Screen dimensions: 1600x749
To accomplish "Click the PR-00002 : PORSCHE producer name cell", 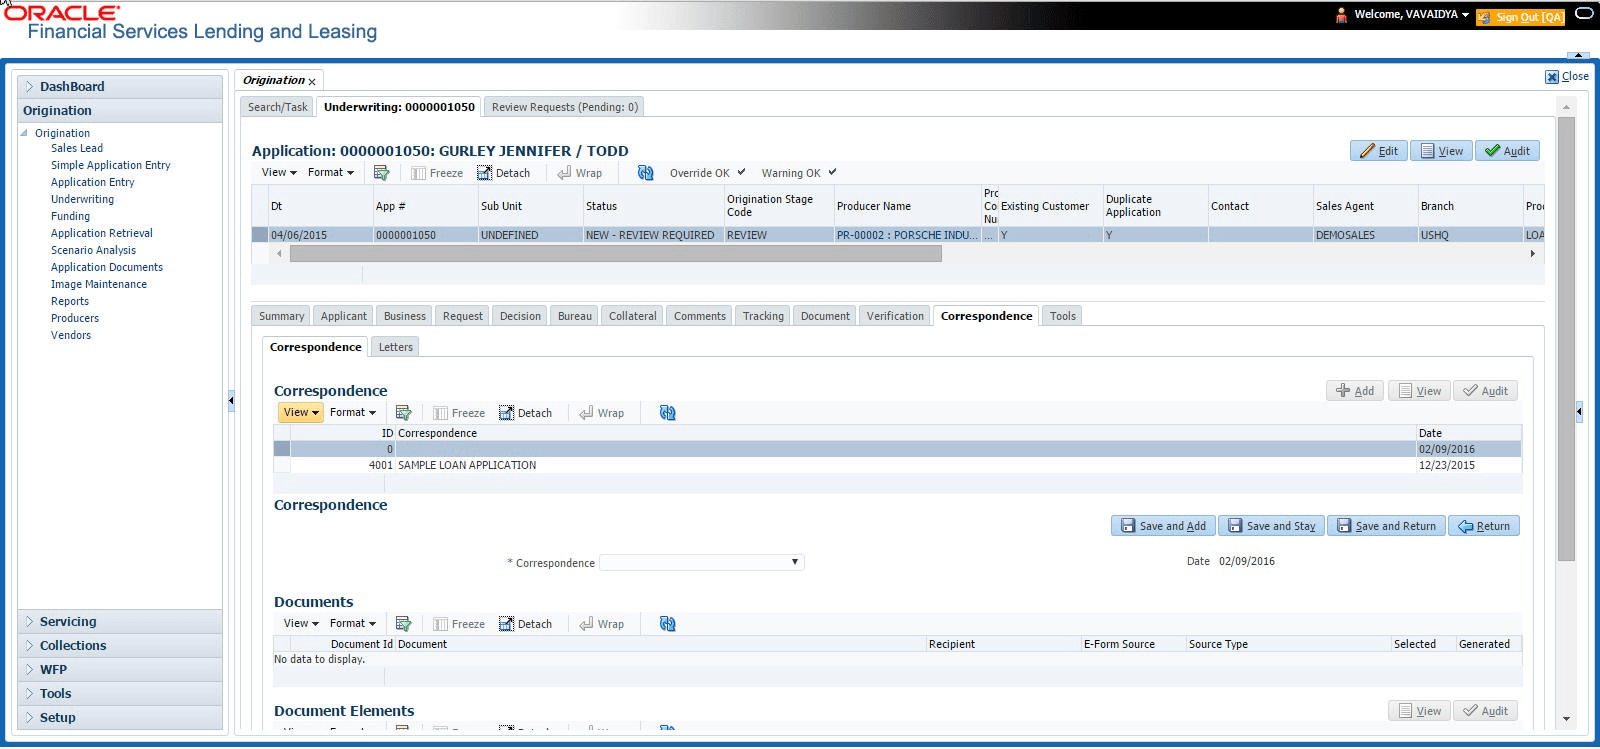I will coord(907,235).
